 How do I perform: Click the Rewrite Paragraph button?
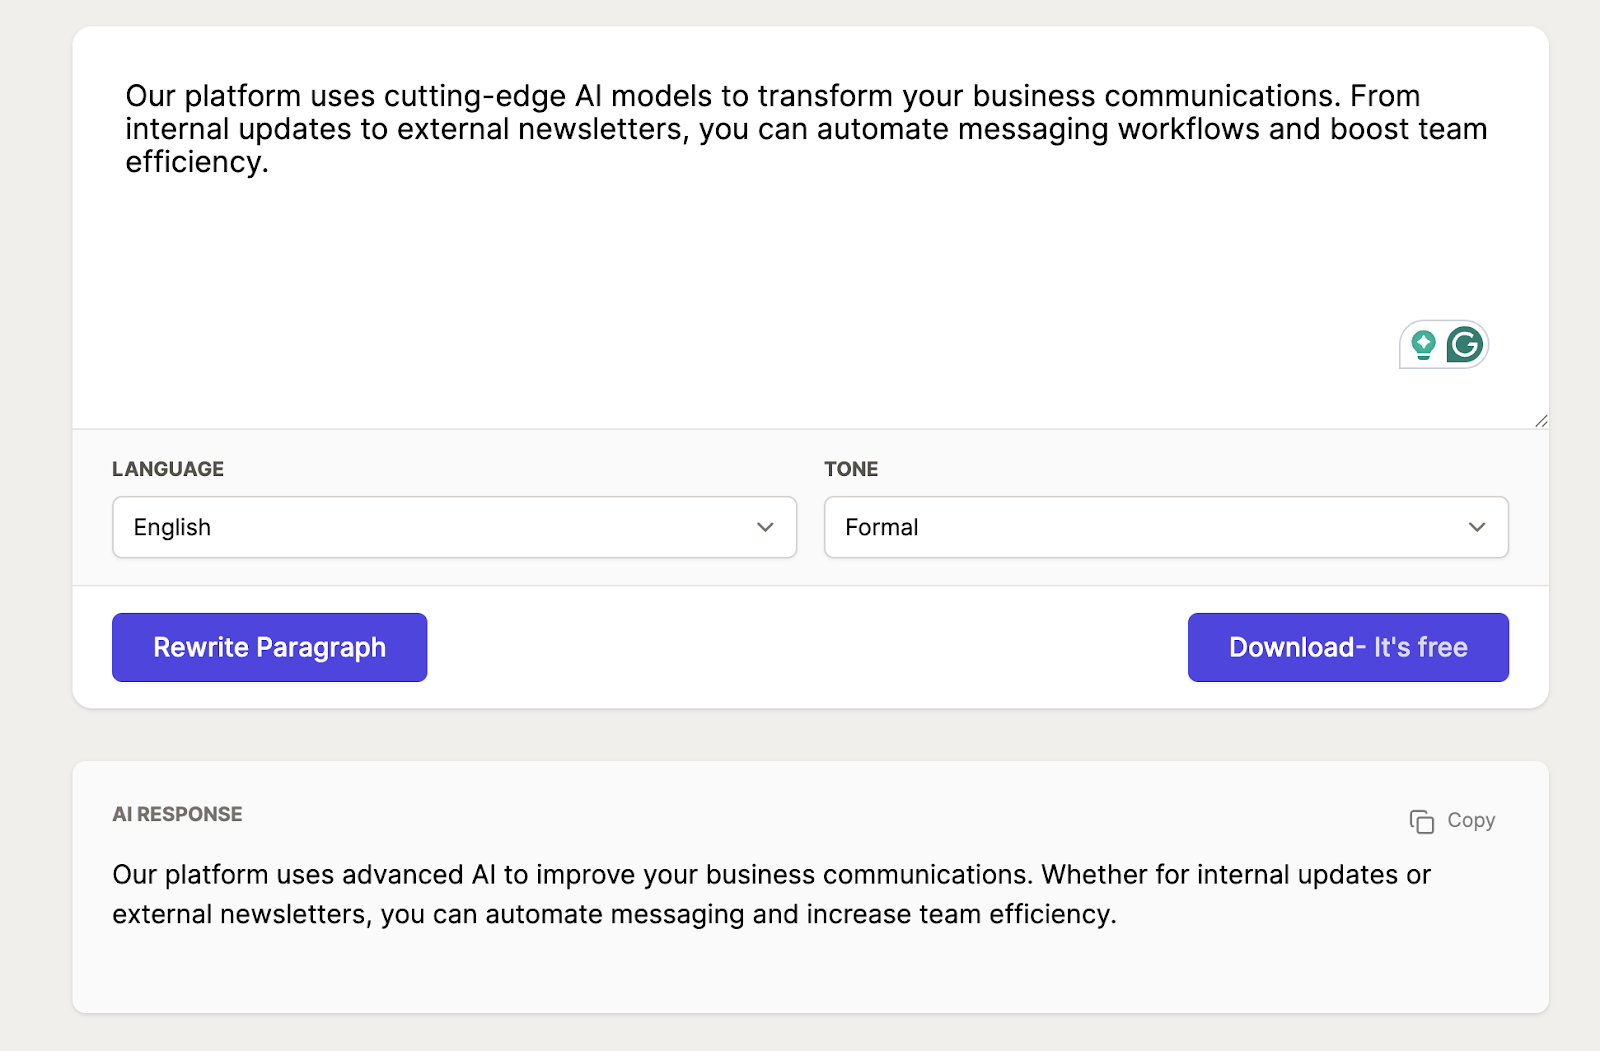[x=269, y=647]
